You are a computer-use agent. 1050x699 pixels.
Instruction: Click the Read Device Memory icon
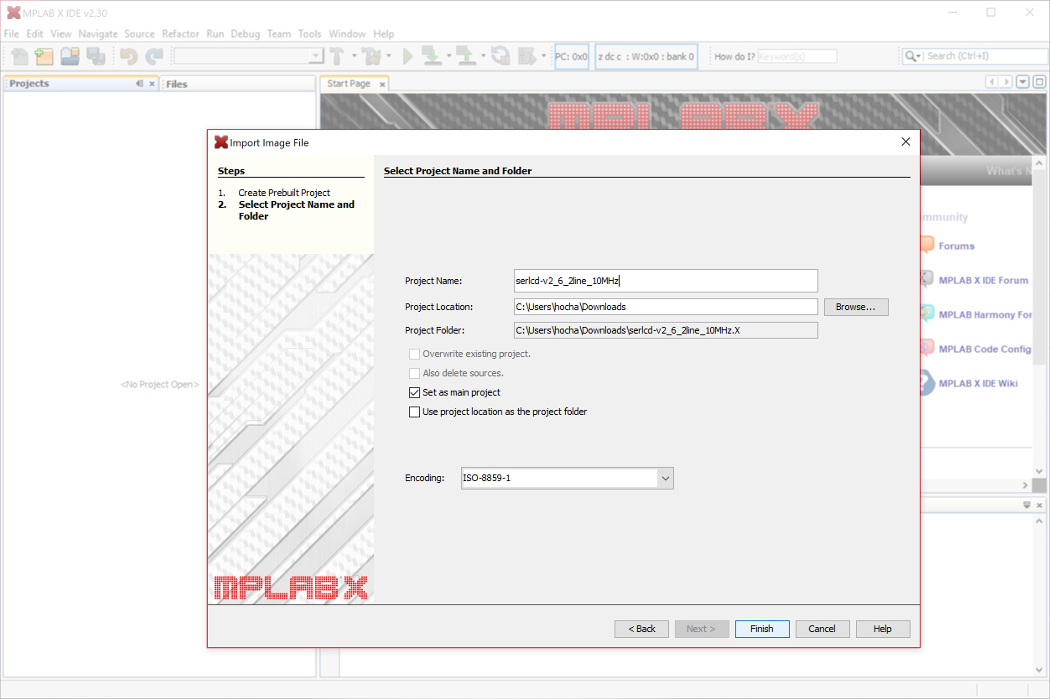(465, 56)
